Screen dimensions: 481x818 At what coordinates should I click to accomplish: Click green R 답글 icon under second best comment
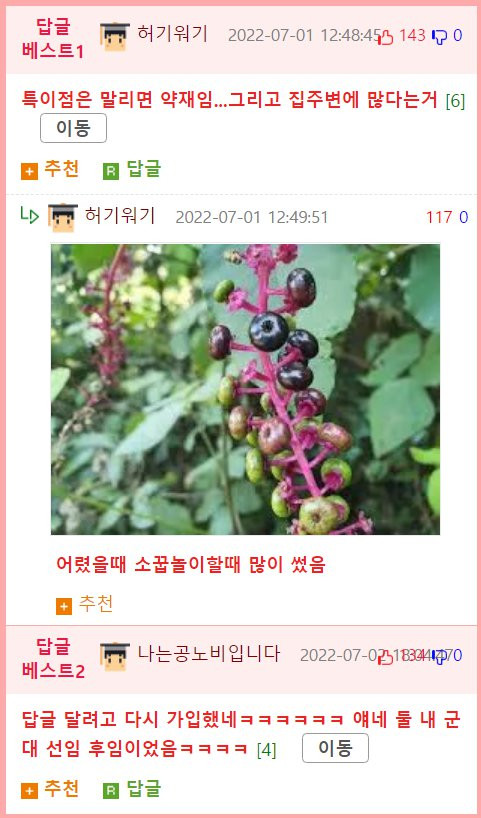click(x=111, y=791)
